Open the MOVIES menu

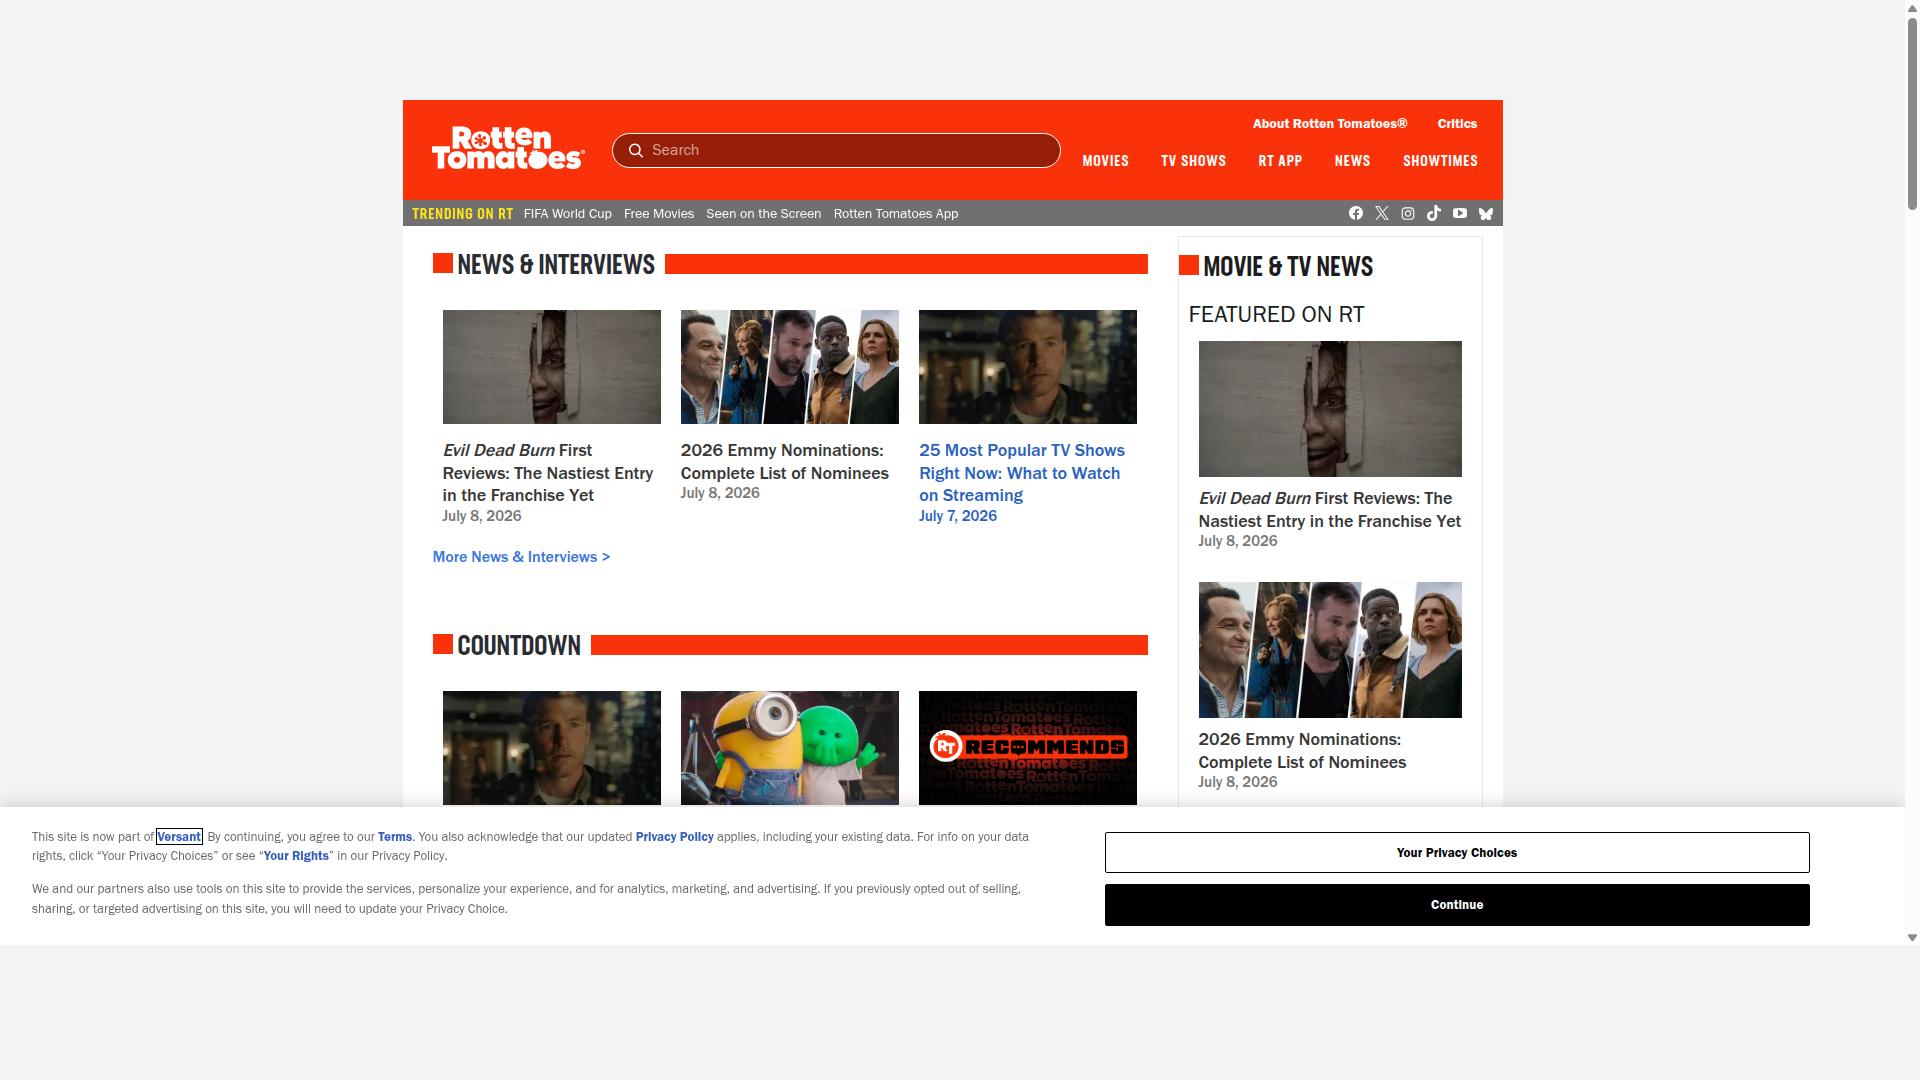(x=1105, y=161)
